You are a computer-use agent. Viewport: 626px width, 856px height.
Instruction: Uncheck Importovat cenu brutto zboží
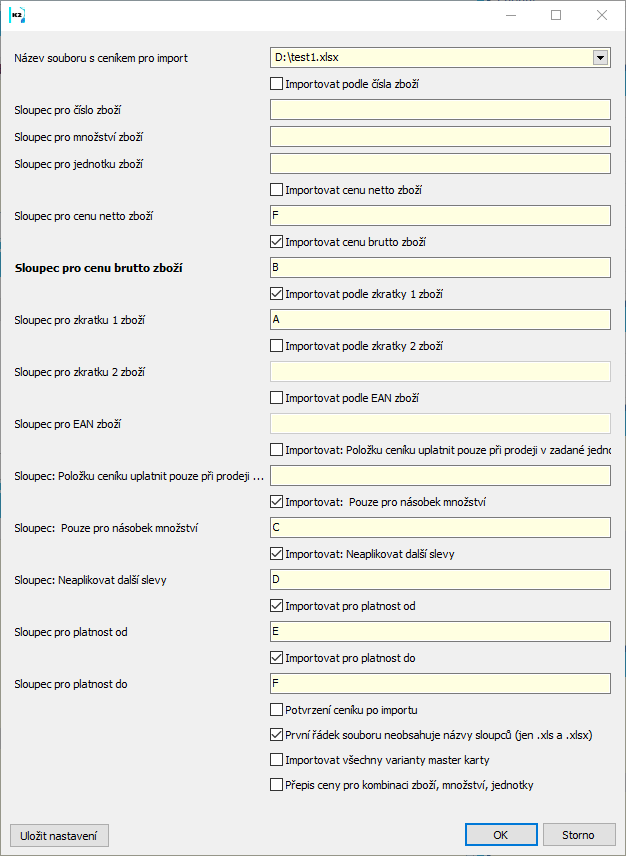tap(277, 241)
